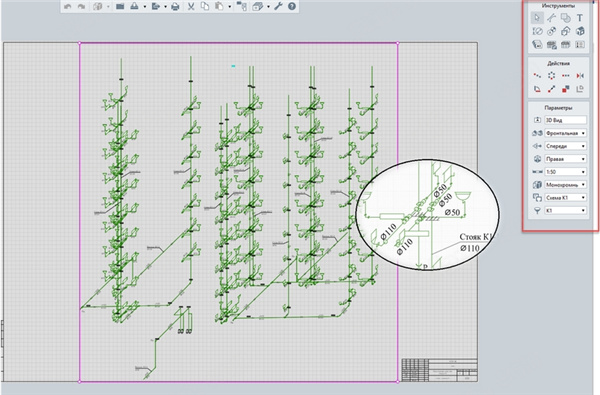Open the К1 filter dropdown

tap(566, 211)
